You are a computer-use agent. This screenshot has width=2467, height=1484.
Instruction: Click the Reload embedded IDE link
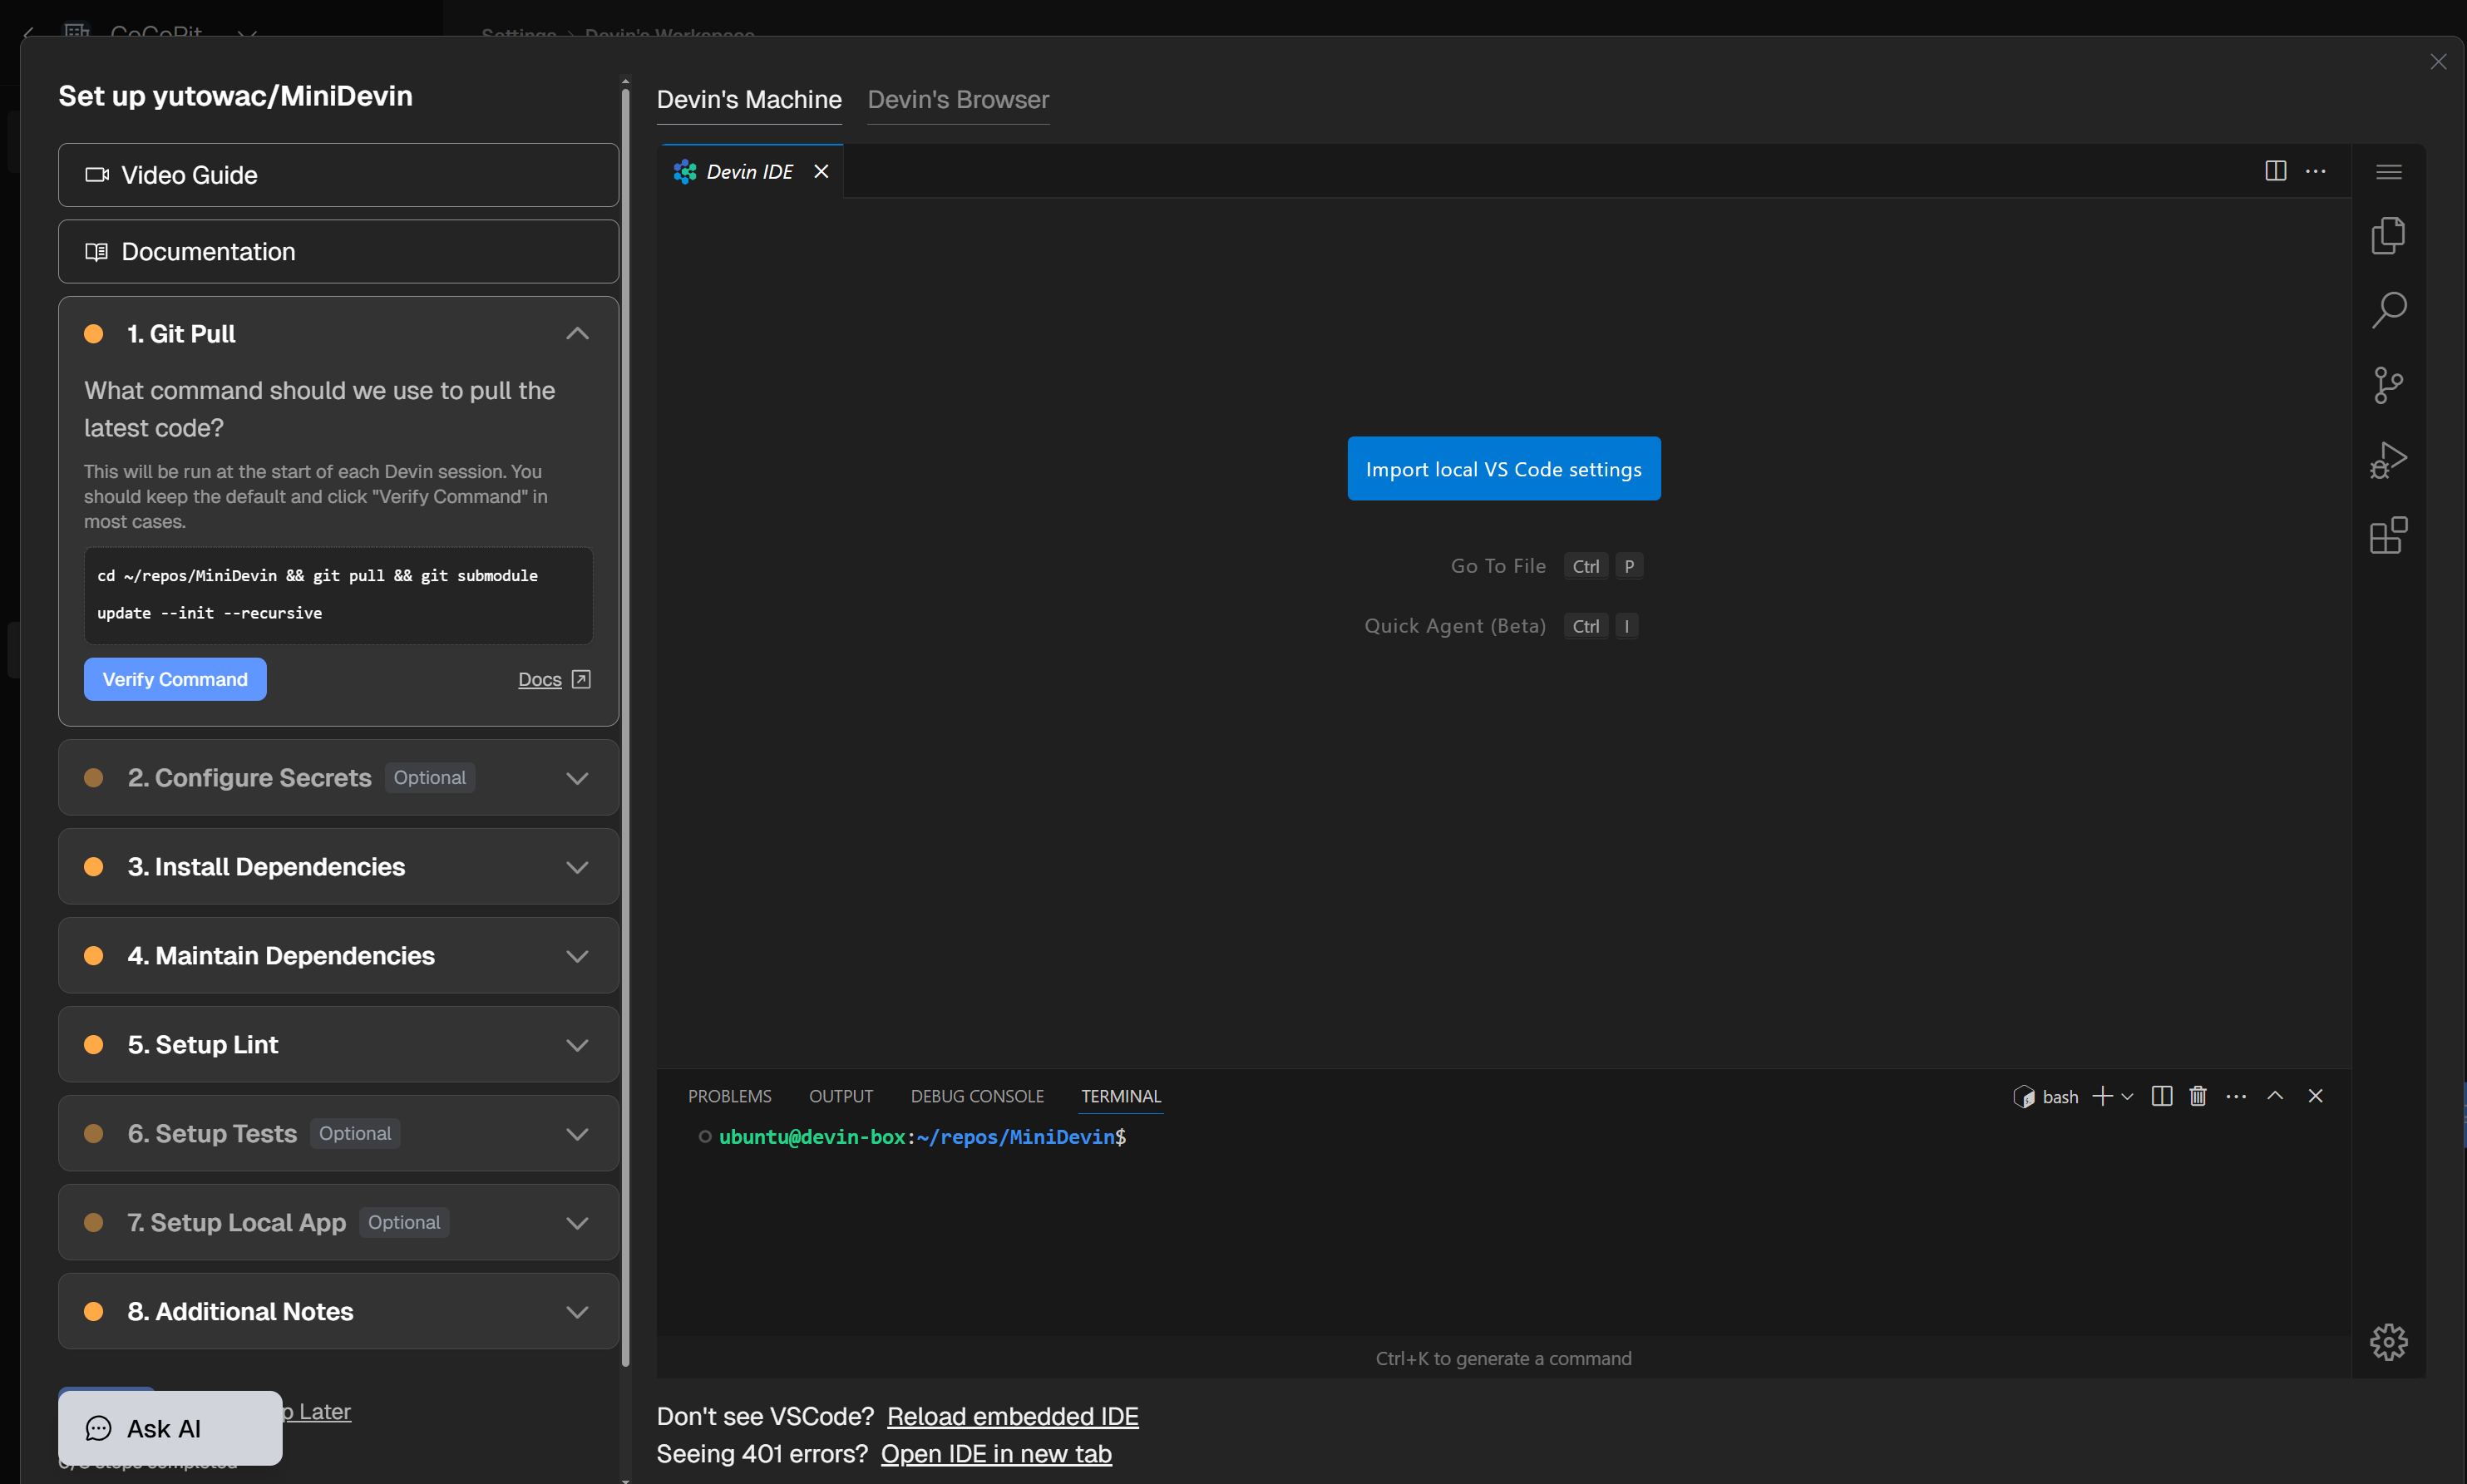tap(1012, 1416)
